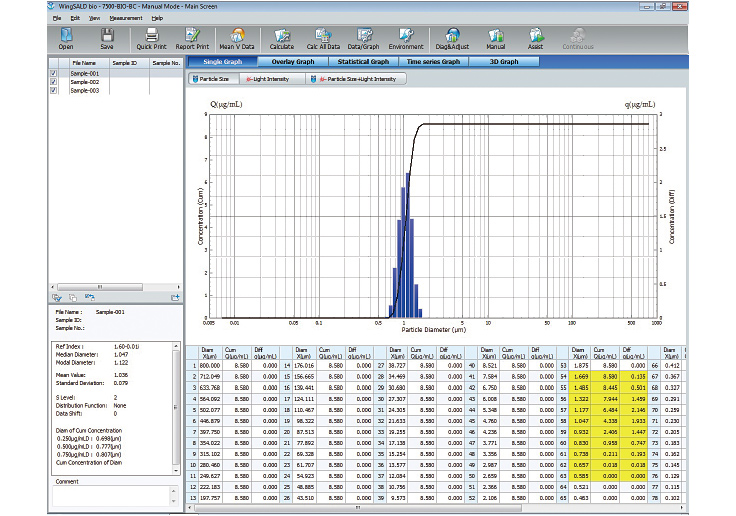736x516 pixels.
Task: Run Calc All Data from toolbar
Action: pos(323,38)
